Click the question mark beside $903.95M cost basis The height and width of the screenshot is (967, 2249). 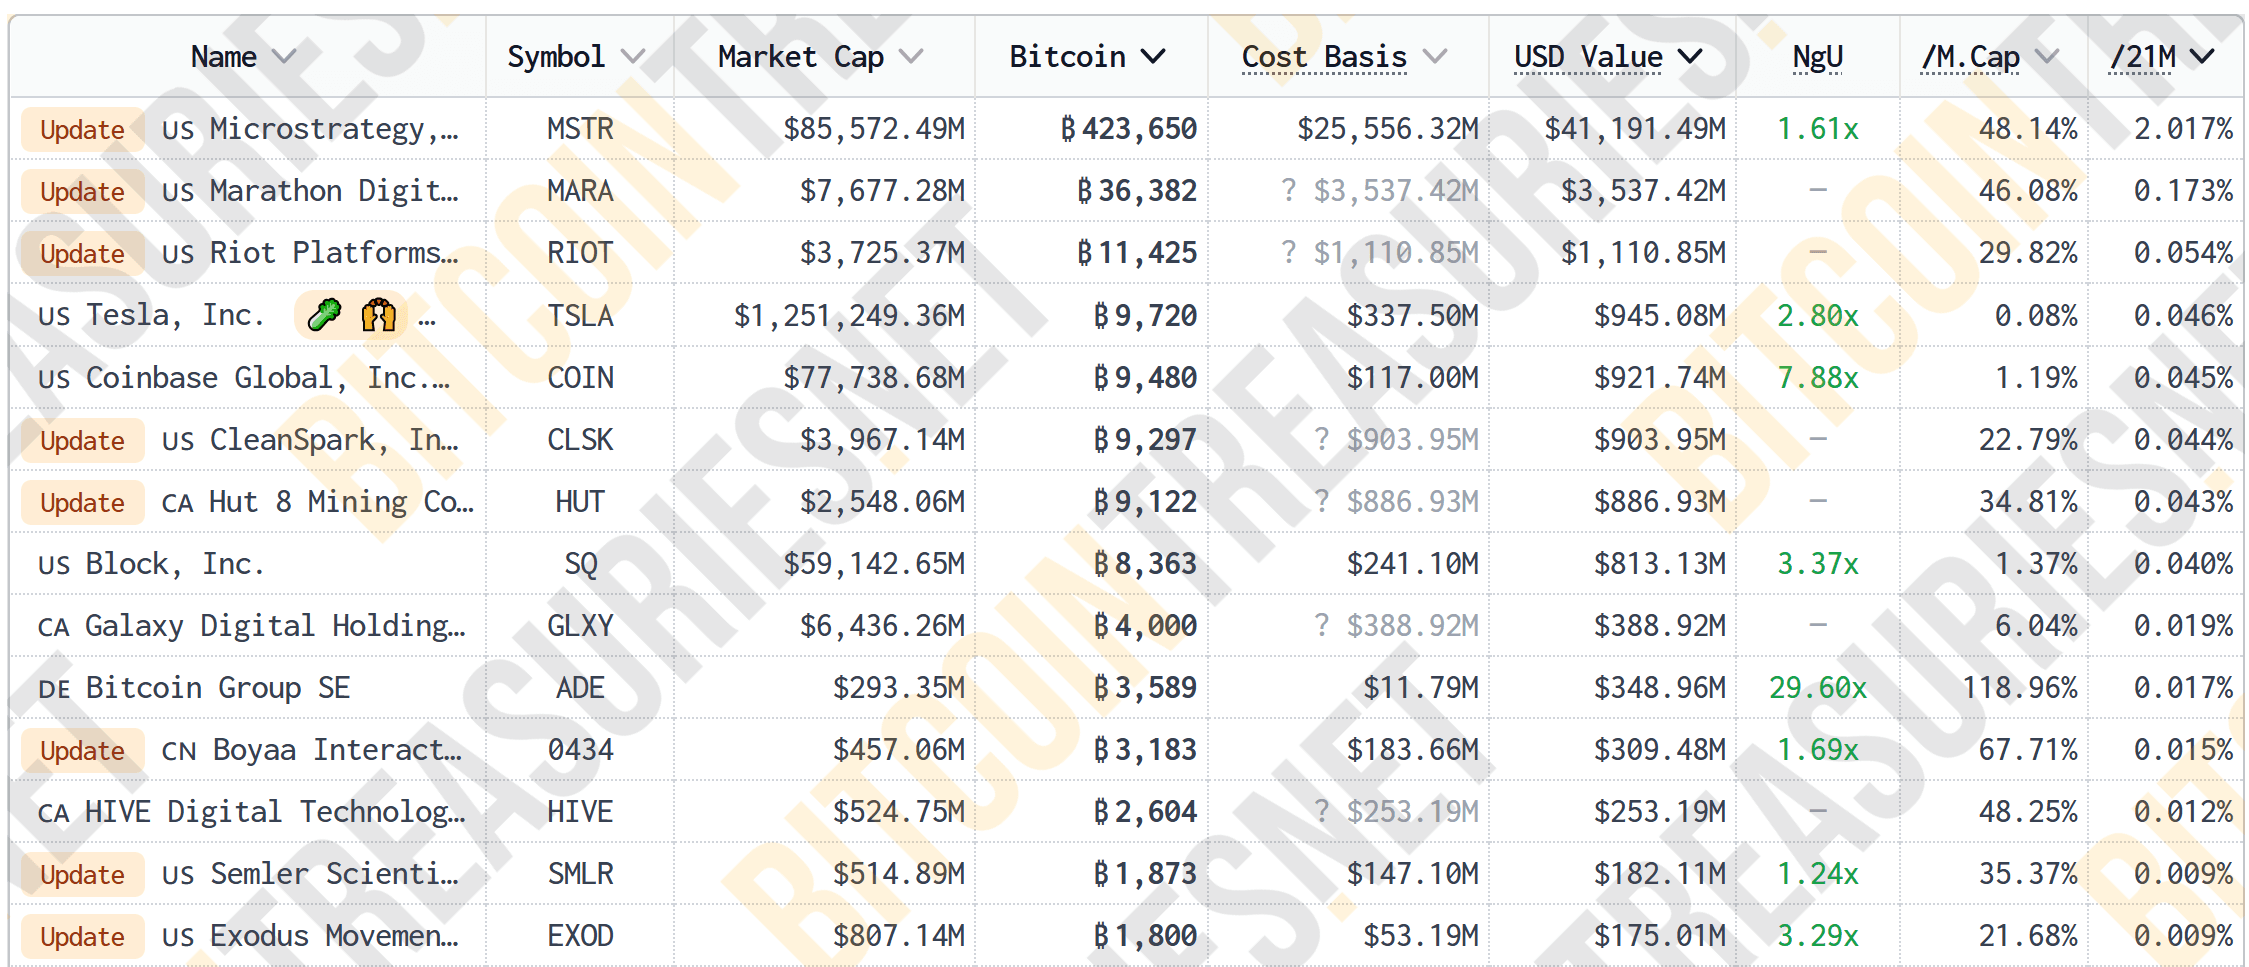click(x=1321, y=440)
